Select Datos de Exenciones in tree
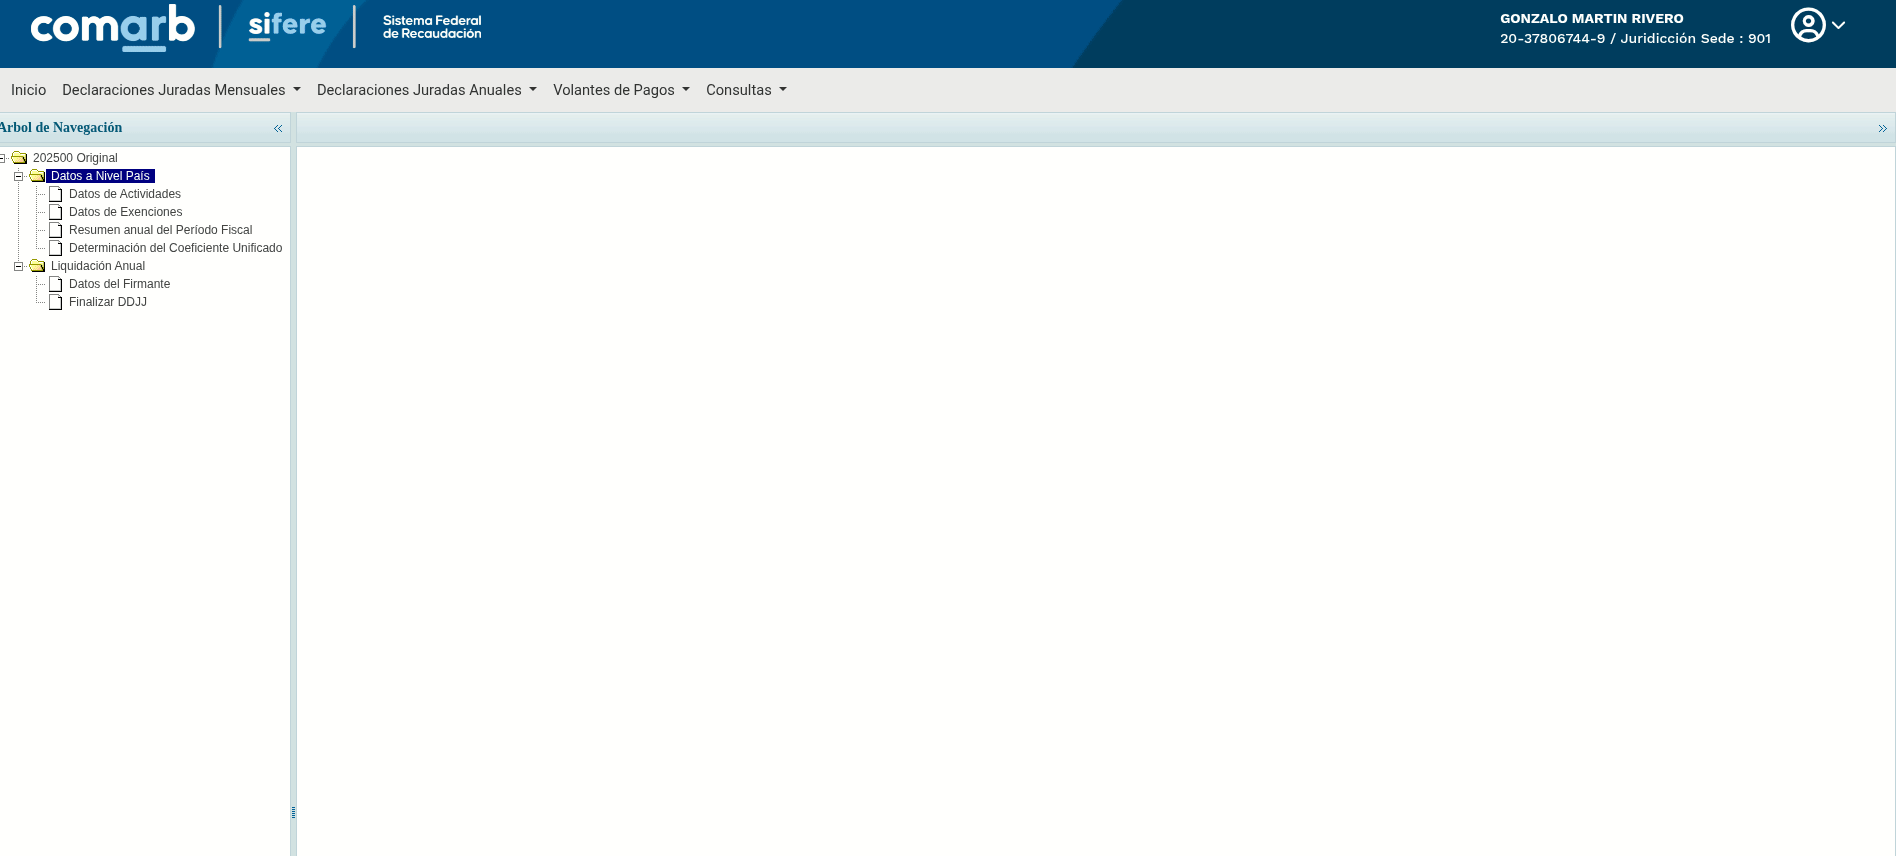The image size is (1896, 856). pos(125,212)
